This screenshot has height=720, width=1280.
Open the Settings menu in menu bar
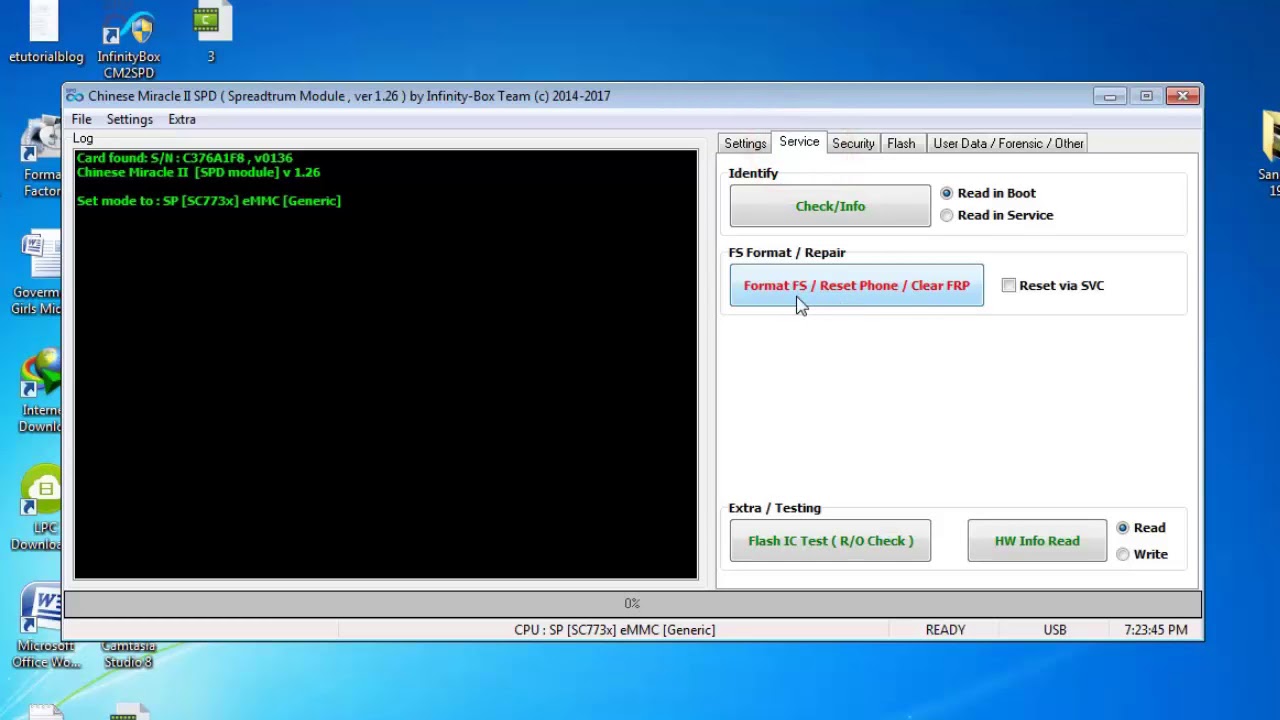tap(130, 119)
